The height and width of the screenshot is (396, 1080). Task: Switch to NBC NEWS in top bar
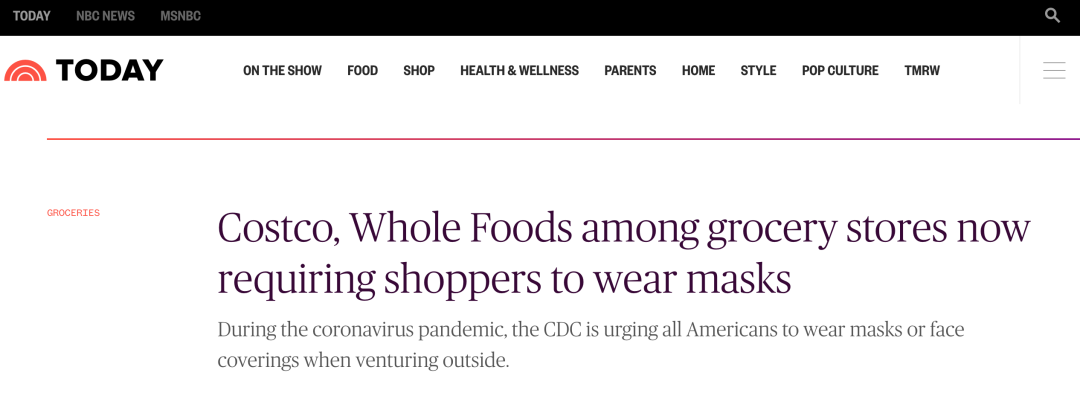click(x=105, y=16)
